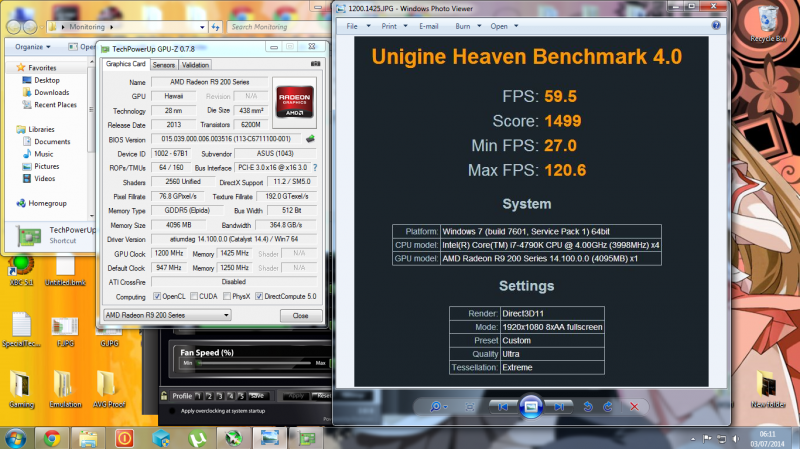Toggle Apply overclocking at system startup

click(172, 411)
